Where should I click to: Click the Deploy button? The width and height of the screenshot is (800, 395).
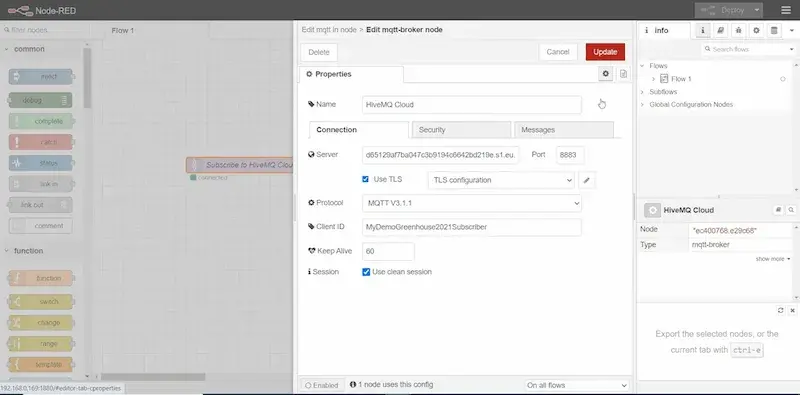click(723, 10)
